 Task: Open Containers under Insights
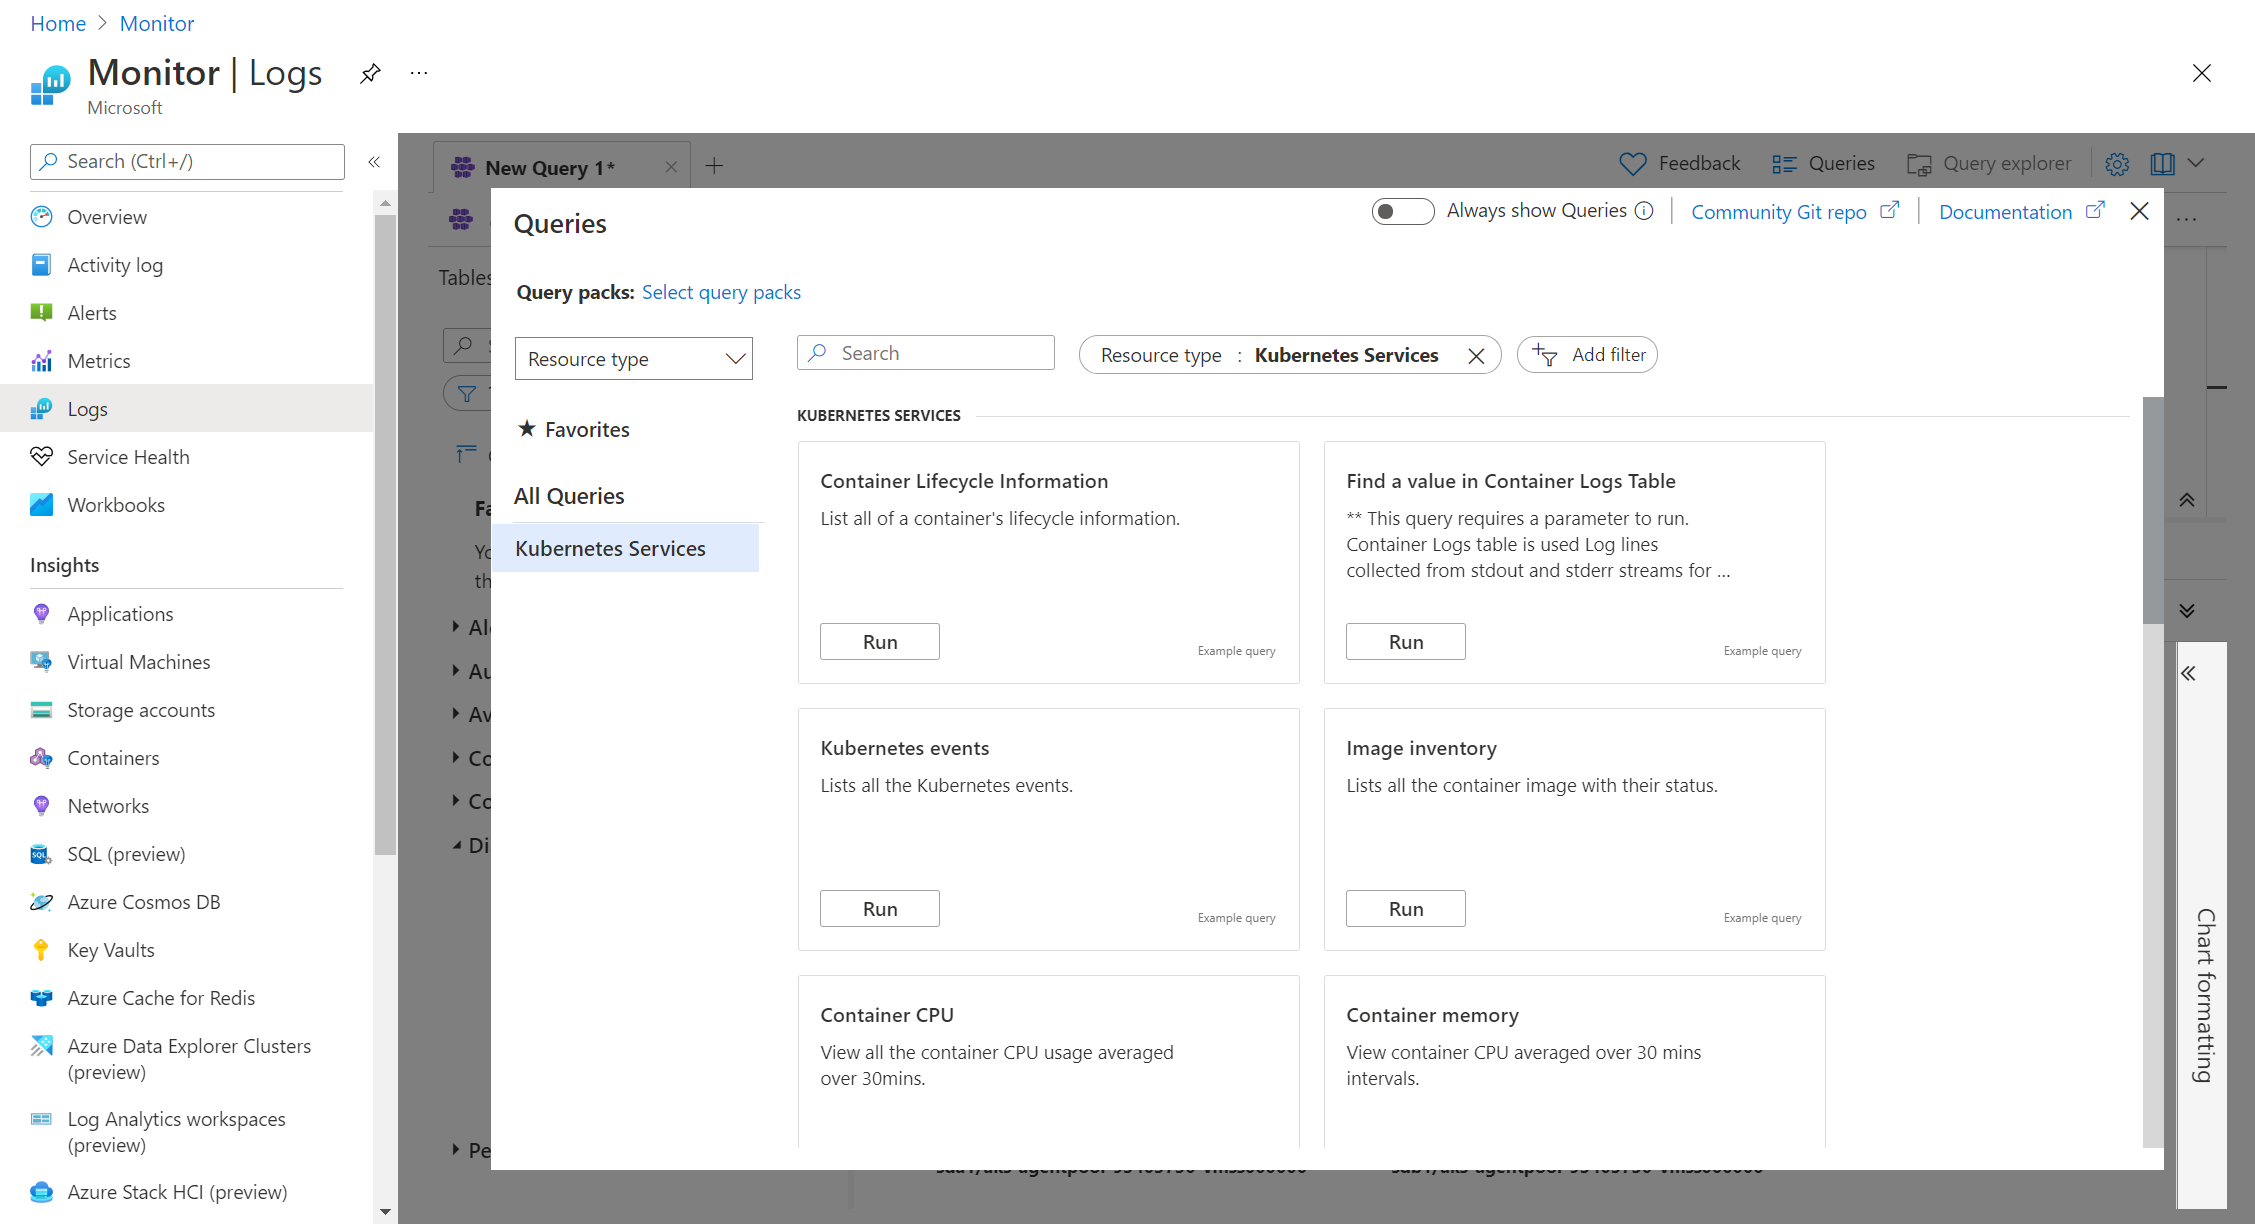tap(112, 757)
